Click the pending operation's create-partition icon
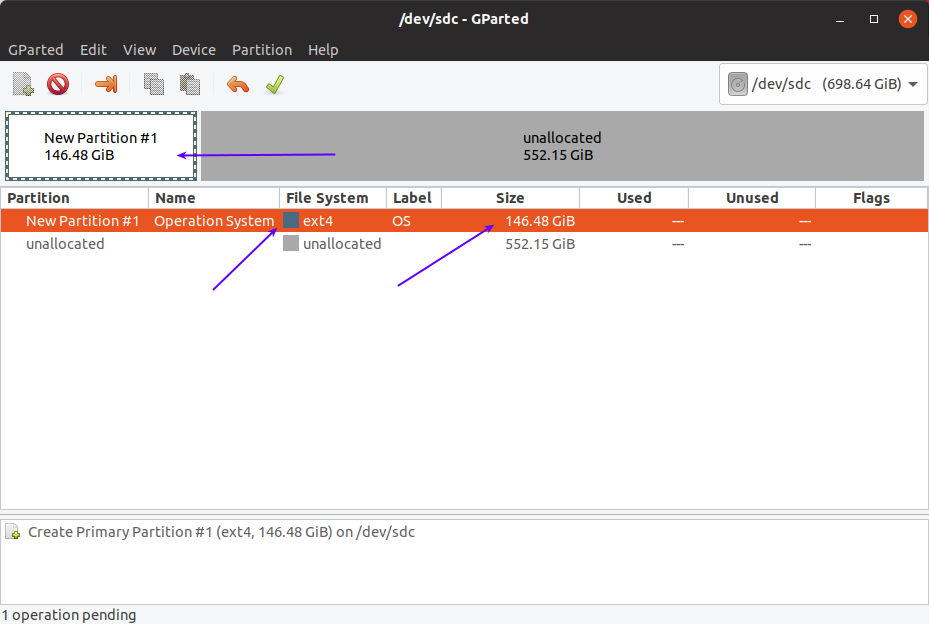 tap(14, 533)
